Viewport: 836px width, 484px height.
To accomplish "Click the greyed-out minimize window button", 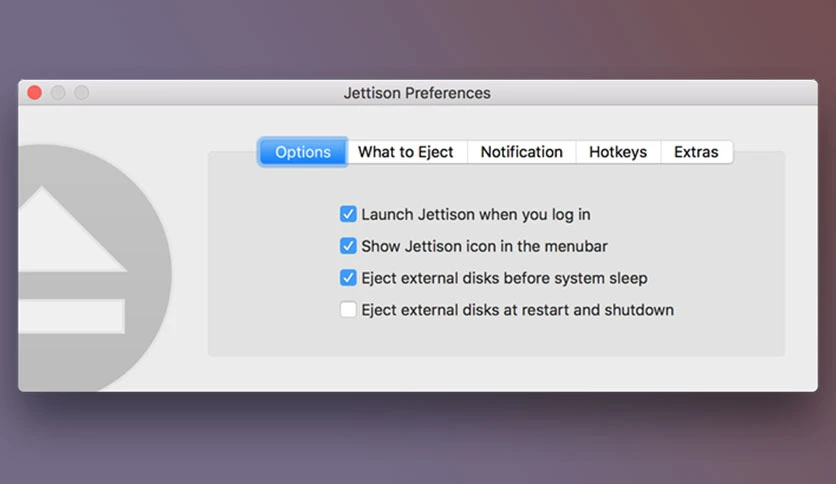I will (x=58, y=93).
